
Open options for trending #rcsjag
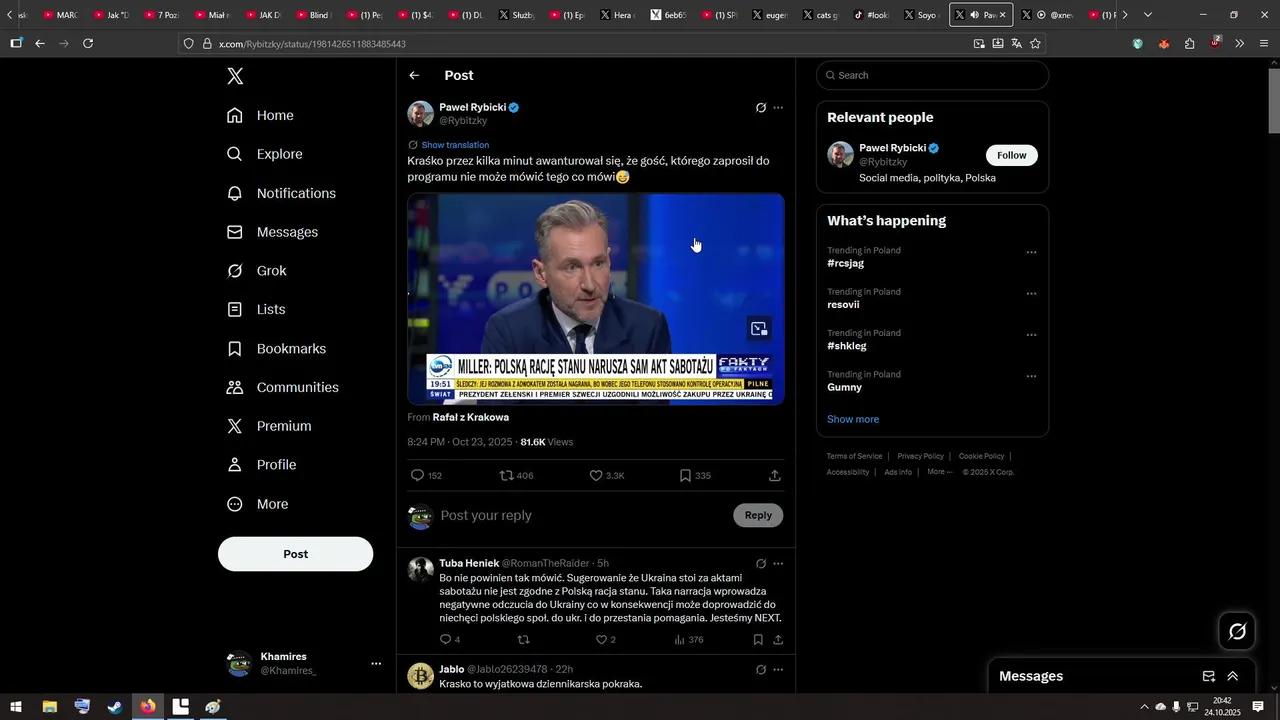[1032, 253]
